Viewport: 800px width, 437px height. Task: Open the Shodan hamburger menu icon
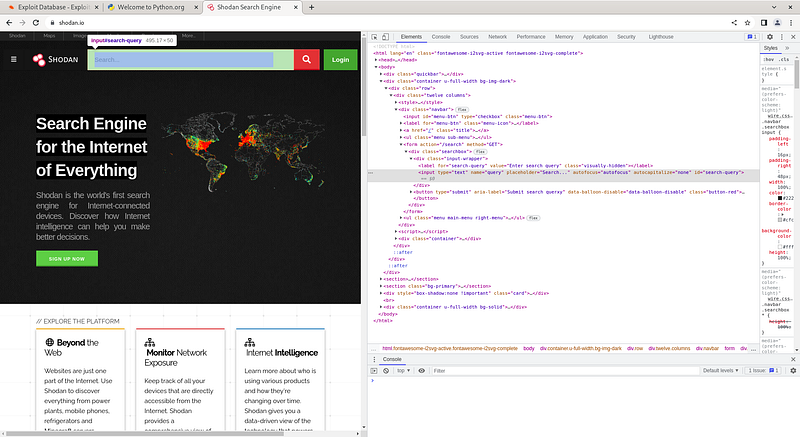[x=14, y=60]
